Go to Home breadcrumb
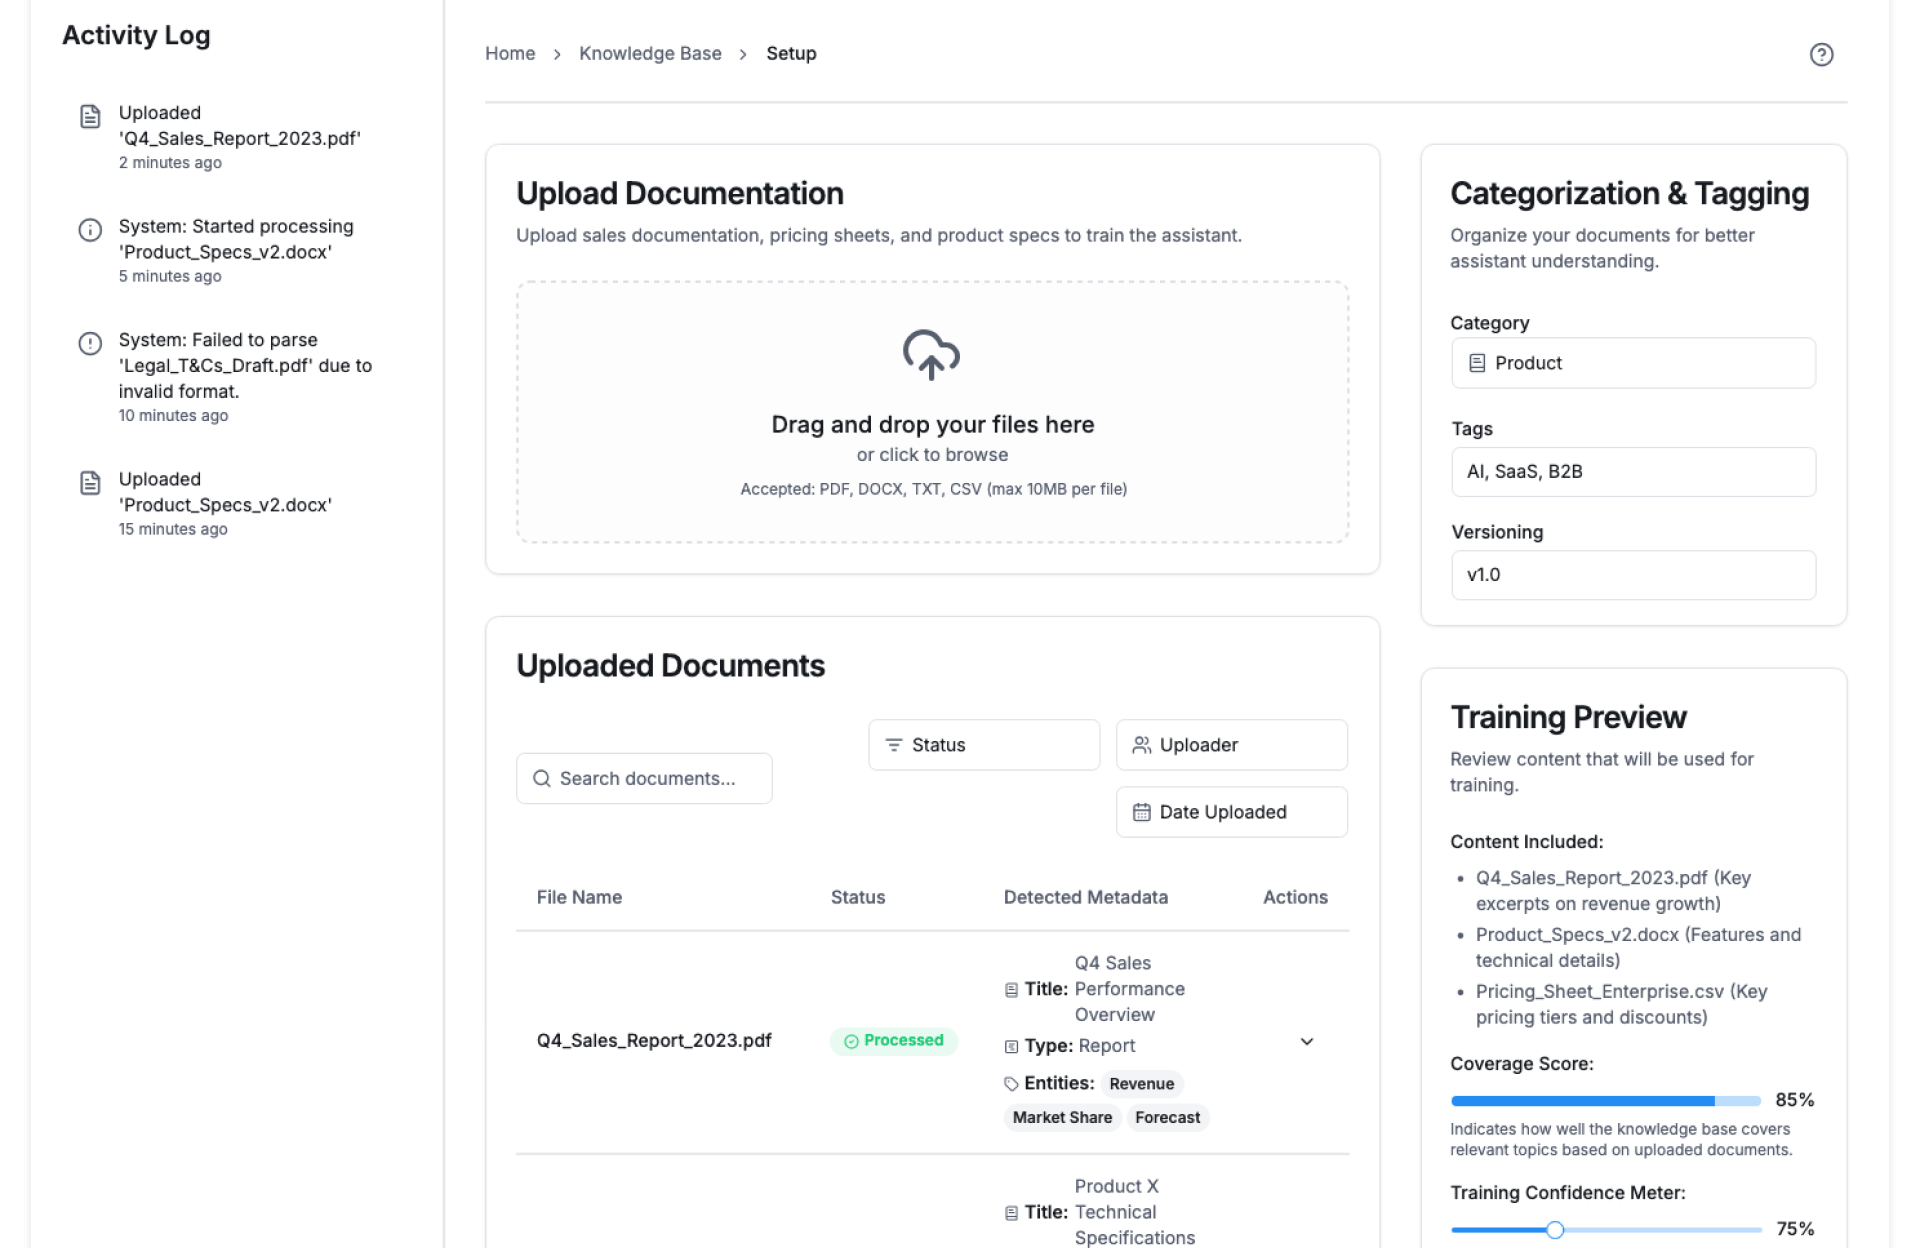This screenshot has height=1248, width=1920. coord(510,54)
